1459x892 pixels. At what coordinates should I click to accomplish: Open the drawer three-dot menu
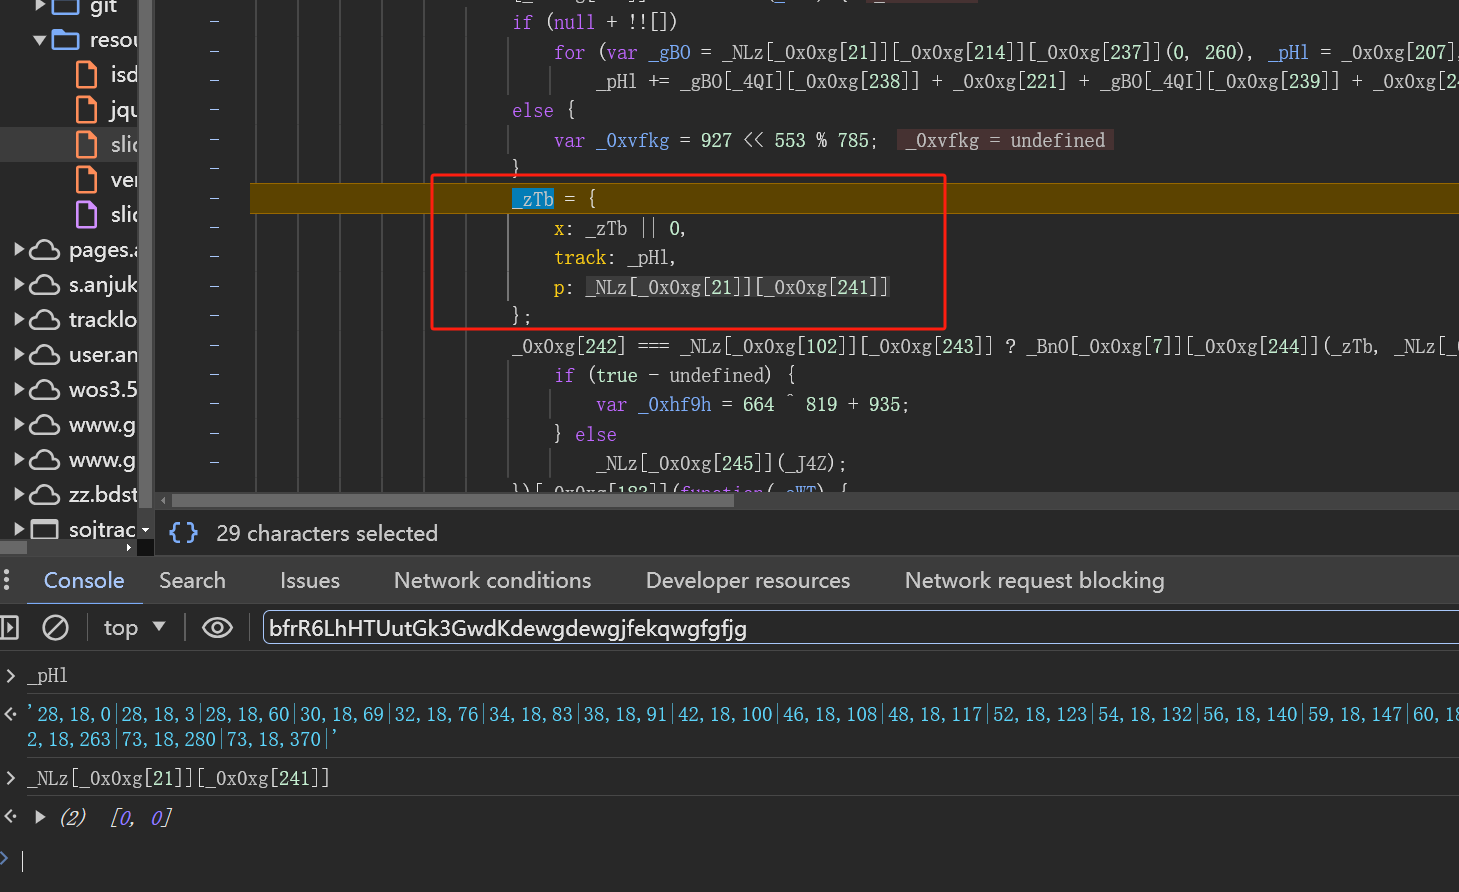7,580
